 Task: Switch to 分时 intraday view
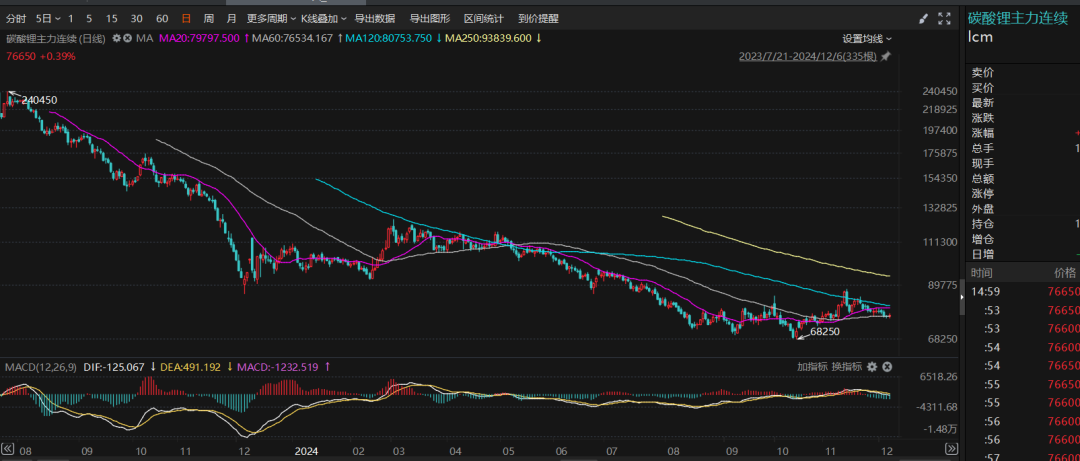[x=16, y=18]
